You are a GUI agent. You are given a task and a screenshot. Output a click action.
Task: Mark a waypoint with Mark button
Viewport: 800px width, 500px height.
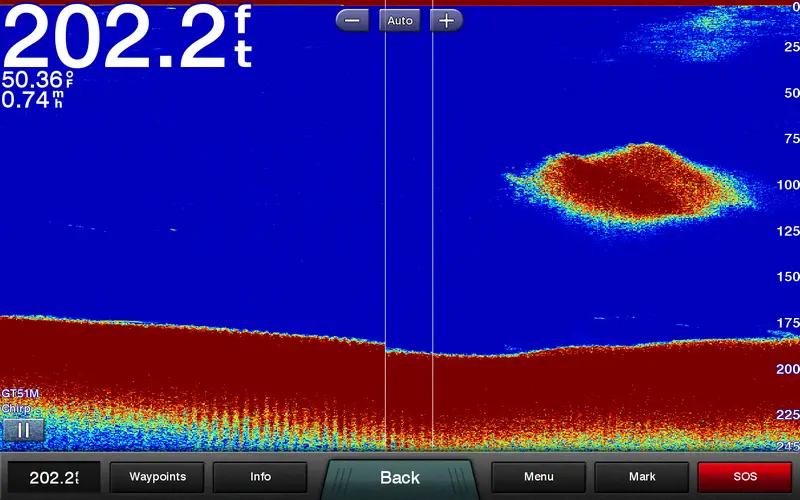(641, 477)
